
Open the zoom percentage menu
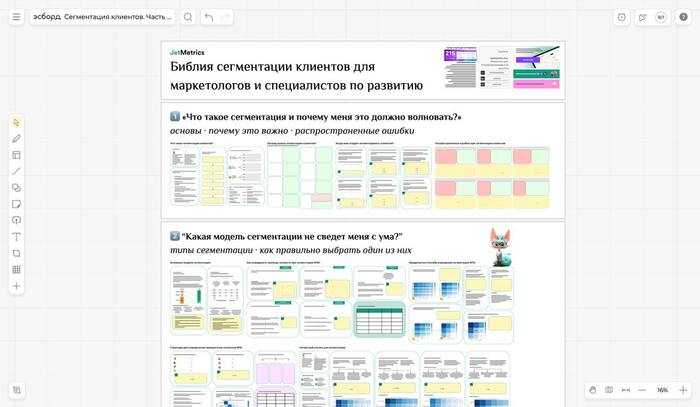[662, 390]
